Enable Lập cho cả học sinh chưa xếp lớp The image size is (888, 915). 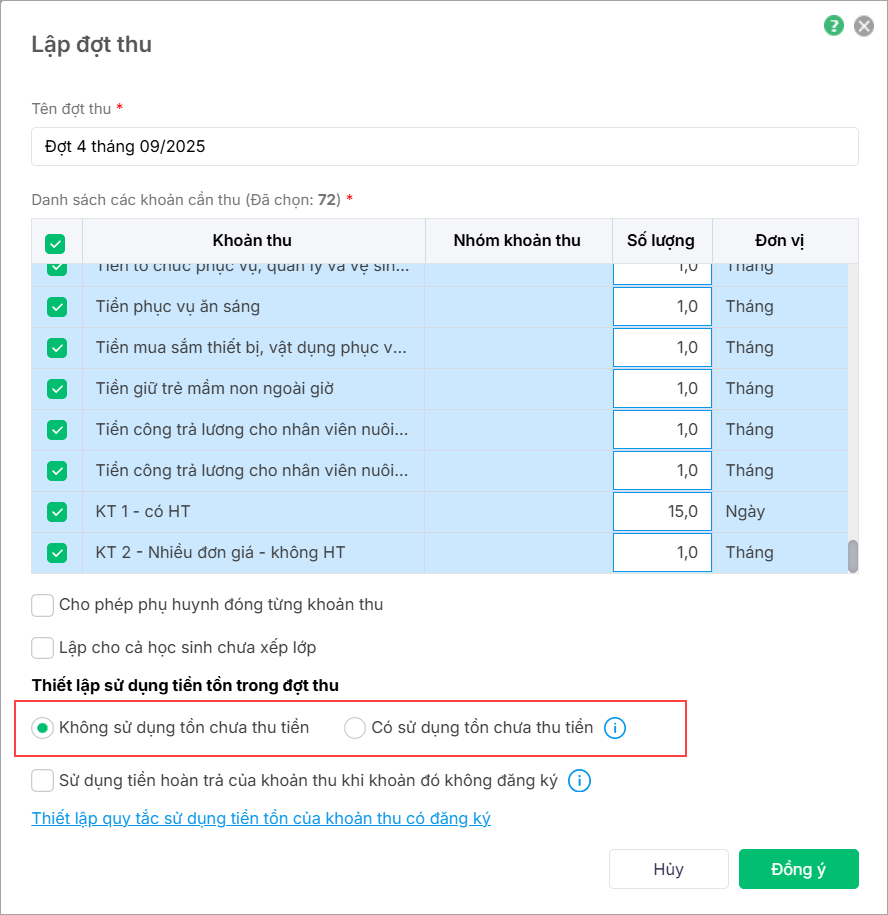point(43,648)
